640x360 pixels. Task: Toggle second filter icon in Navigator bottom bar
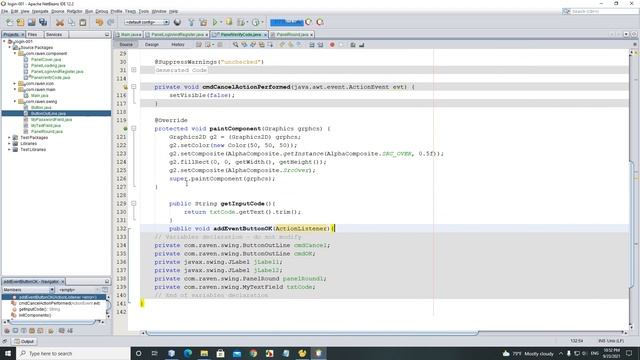(x=15, y=331)
